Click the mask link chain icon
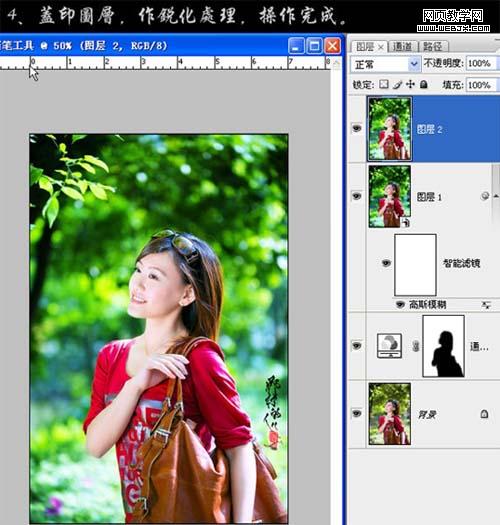500x525 pixels. point(416,346)
